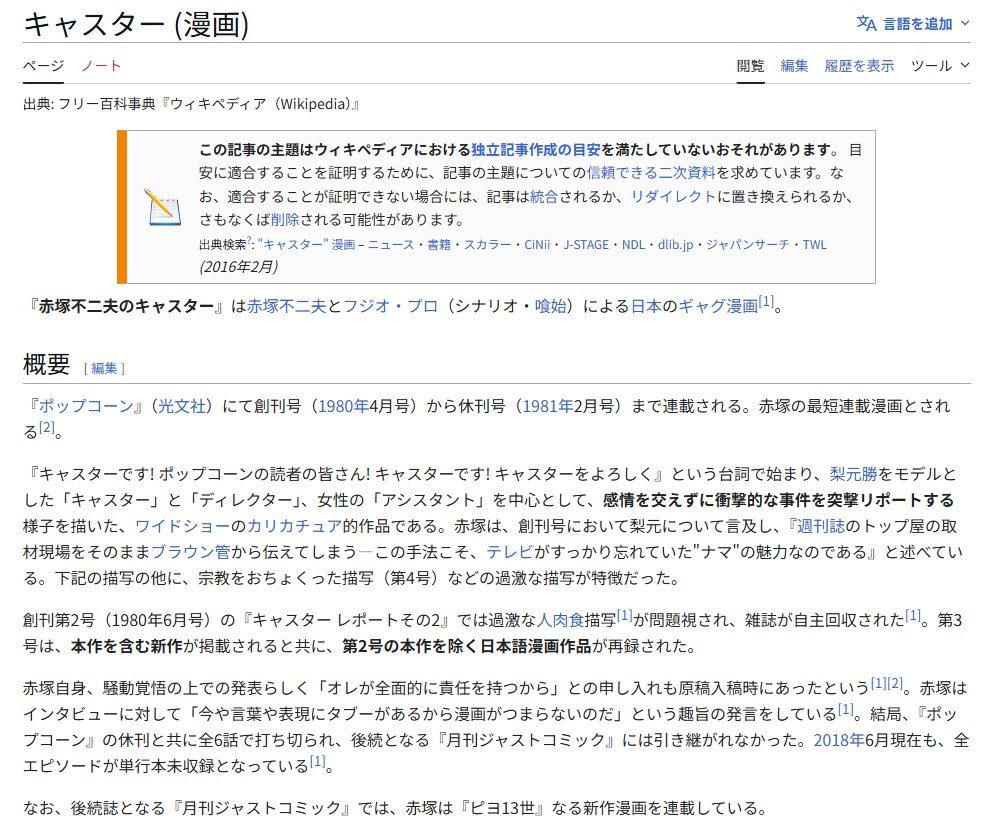This screenshot has width=988, height=839.
Task: Jump to footnote 2 after 最短連載漫画とされる
Action: [x=46, y=428]
